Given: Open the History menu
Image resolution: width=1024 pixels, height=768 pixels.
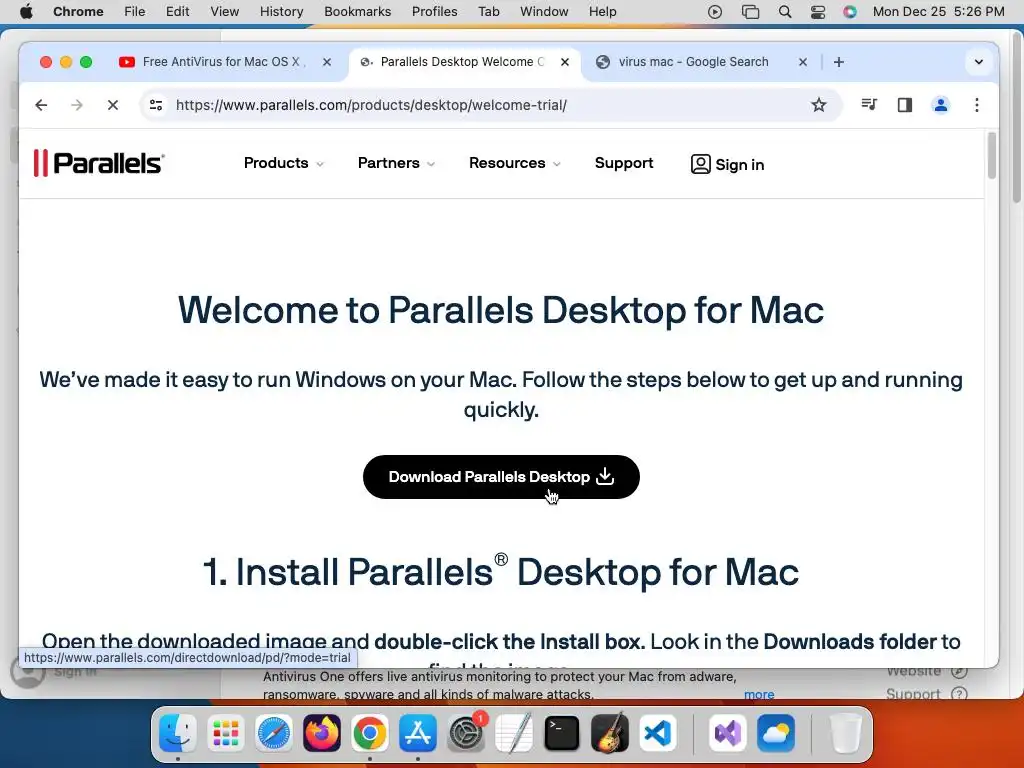Looking at the screenshot, I should (x=281, y=12).
